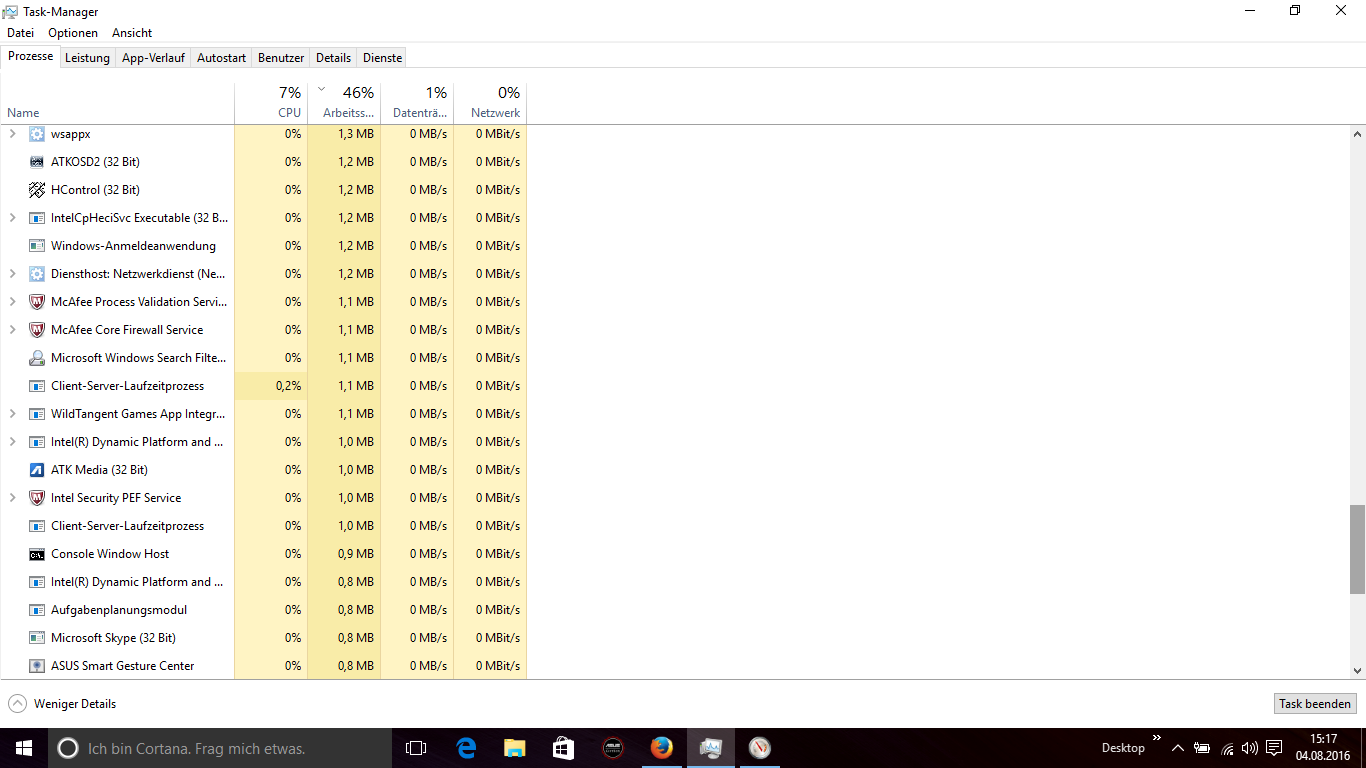
Task: Open the Action Center notification icon
Action: [1274, 748]
